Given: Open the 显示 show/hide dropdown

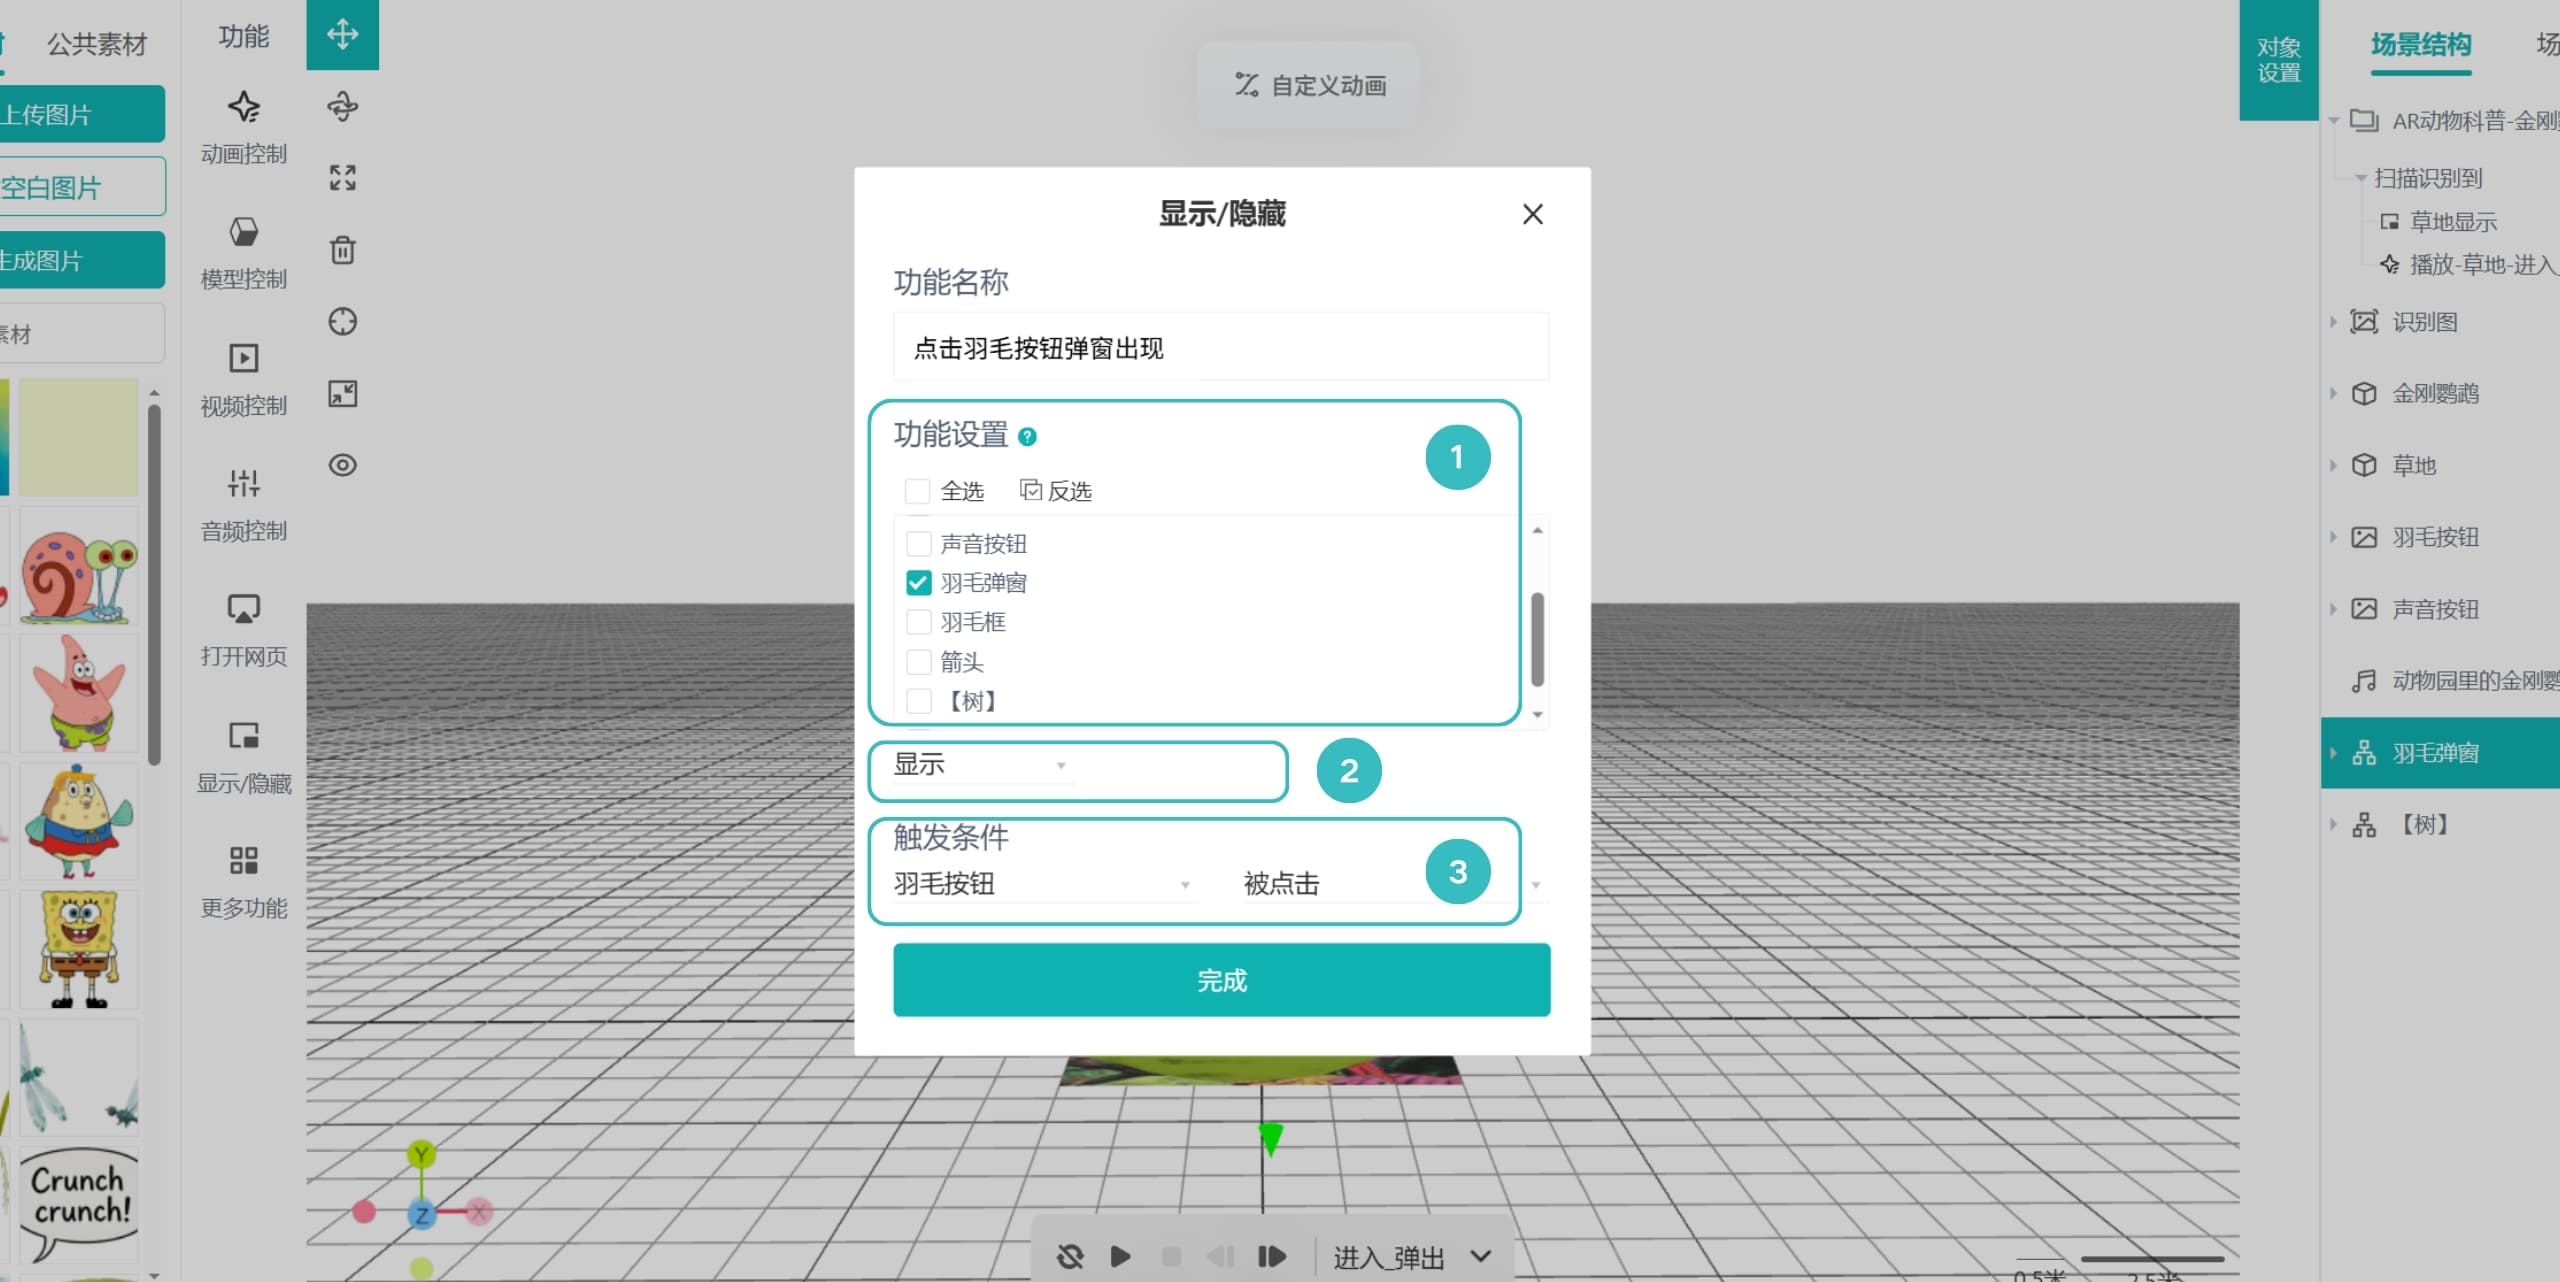Looking at the screenshot, I should [982, 766].
